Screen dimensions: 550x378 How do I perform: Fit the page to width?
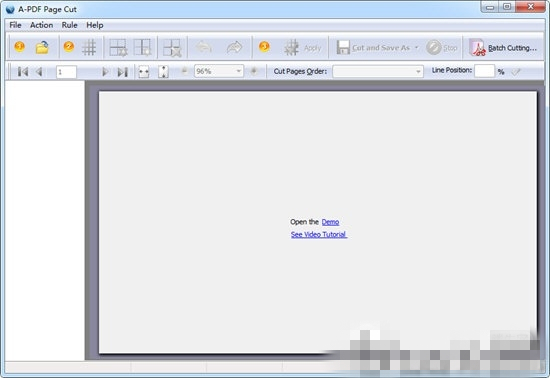143,72
